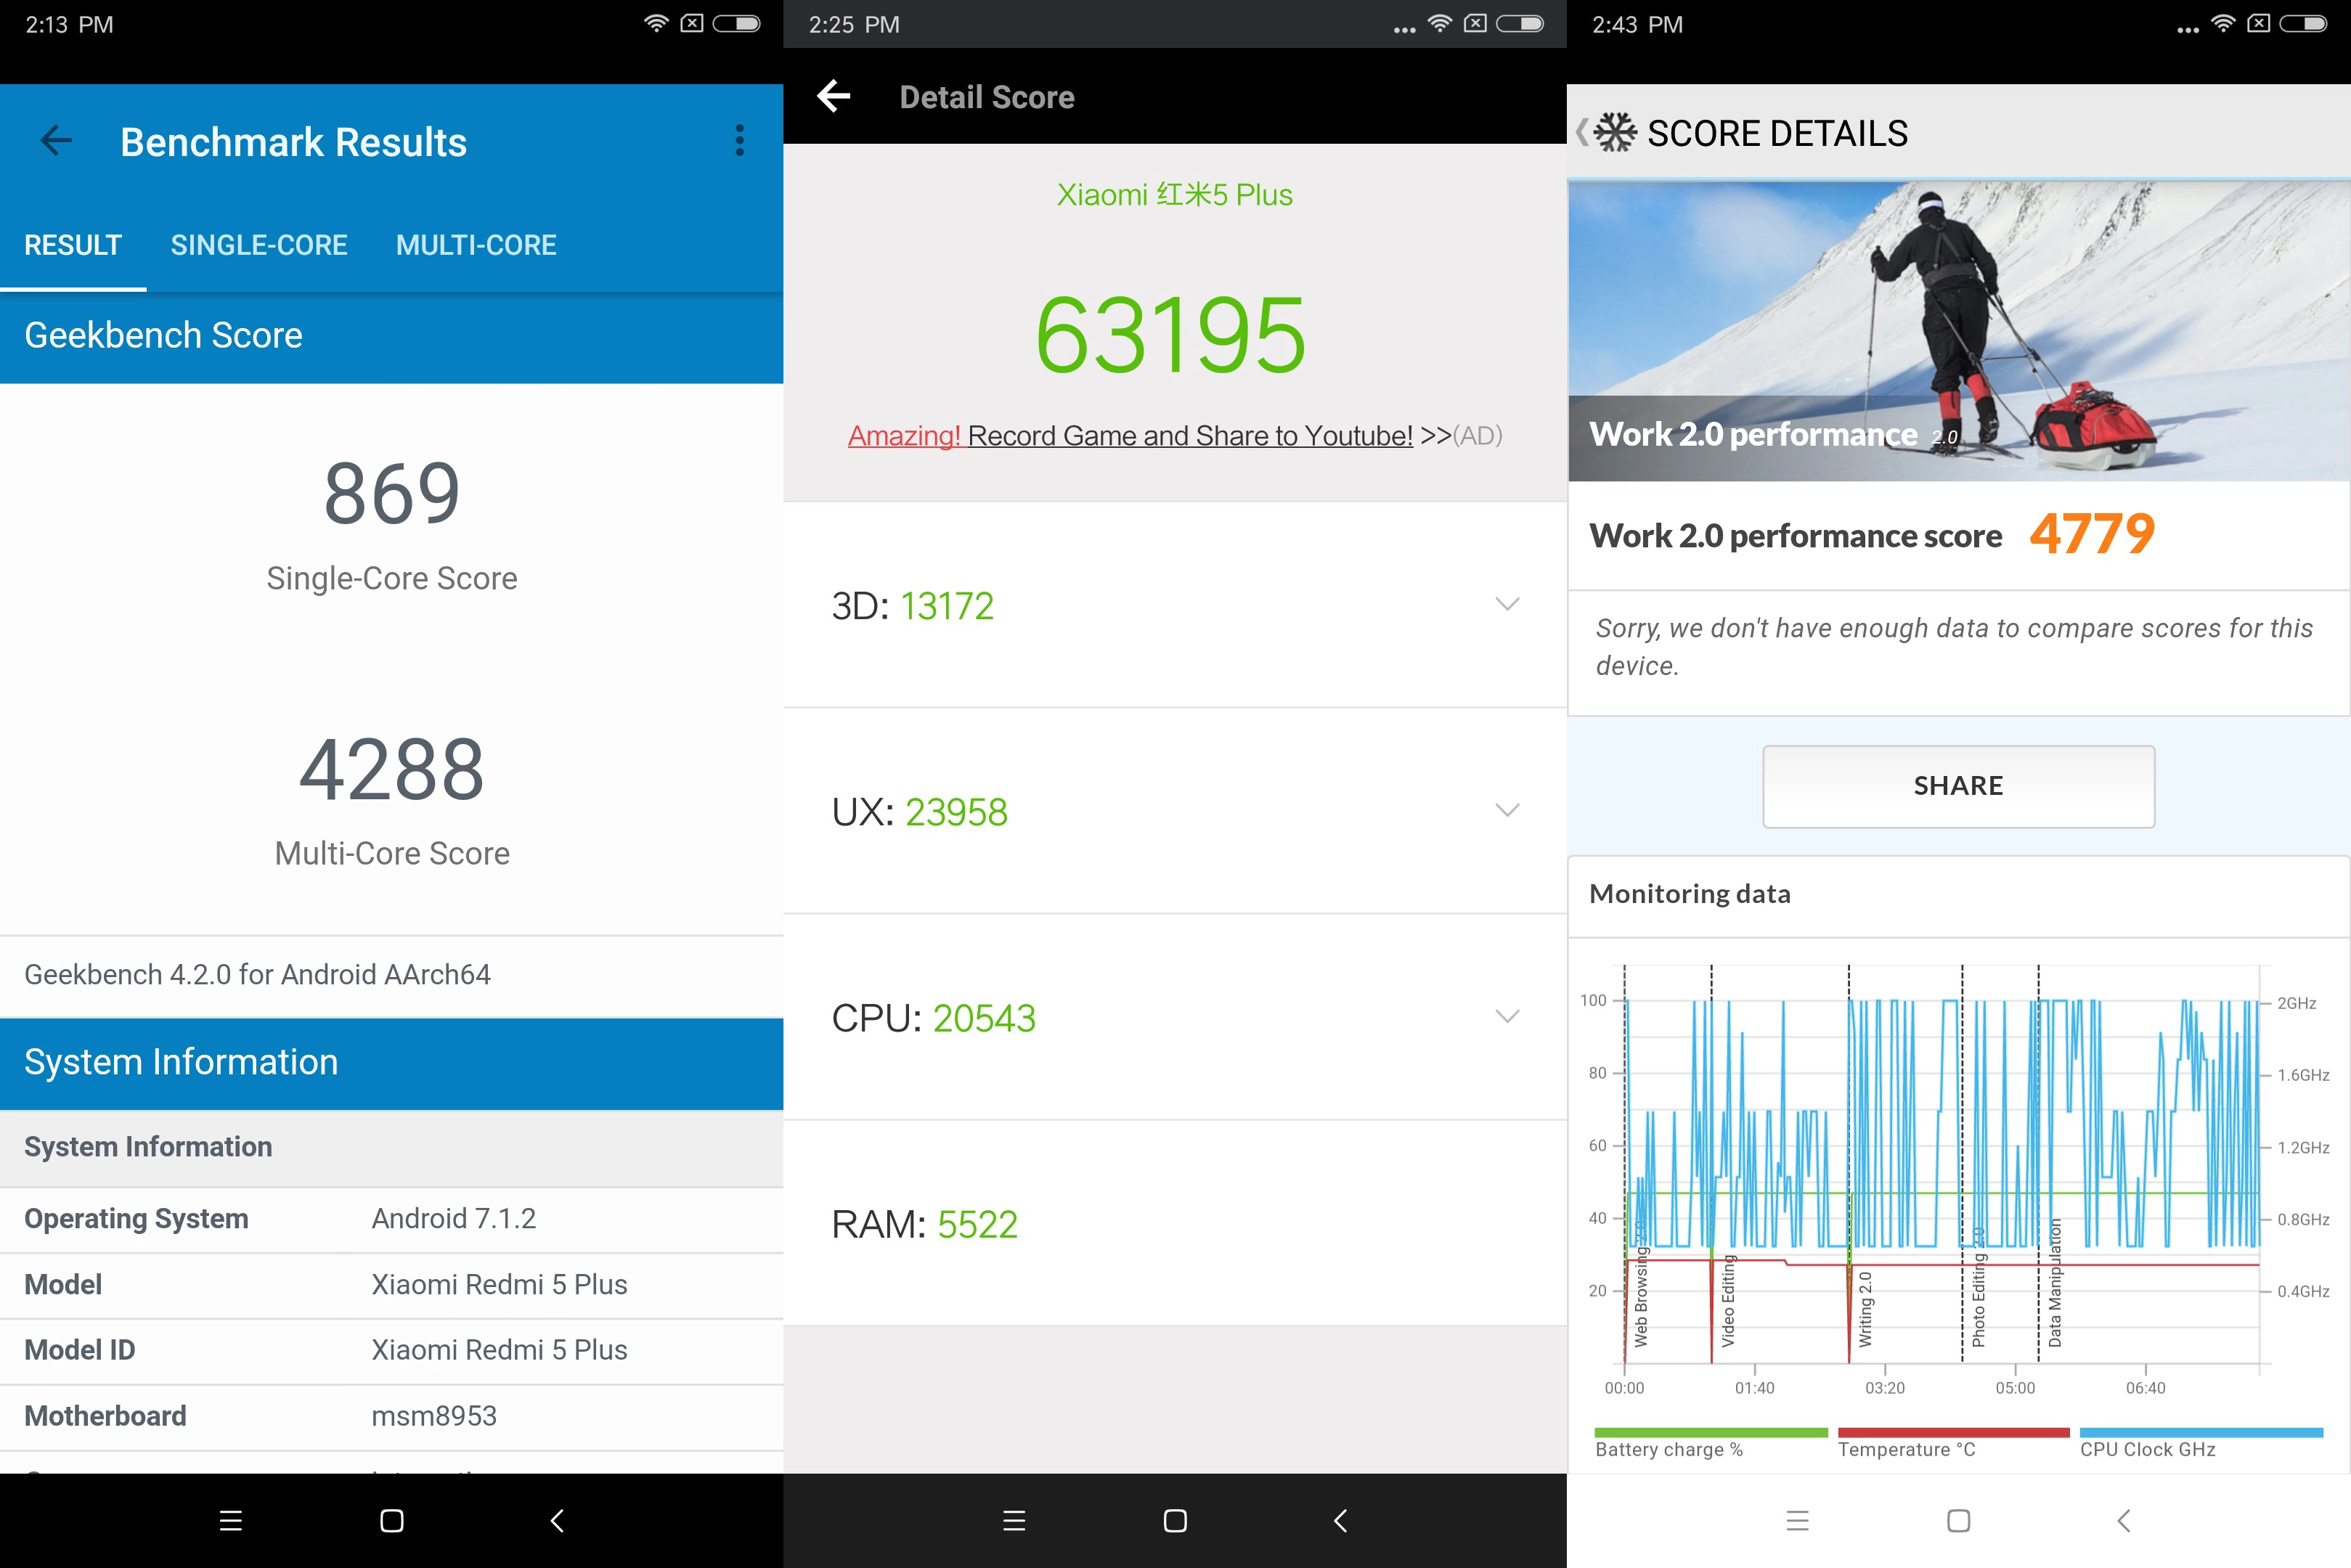Tap battery icon in Geekbench status bar
Screen dimensions: 2351x1568
[736, 23]
